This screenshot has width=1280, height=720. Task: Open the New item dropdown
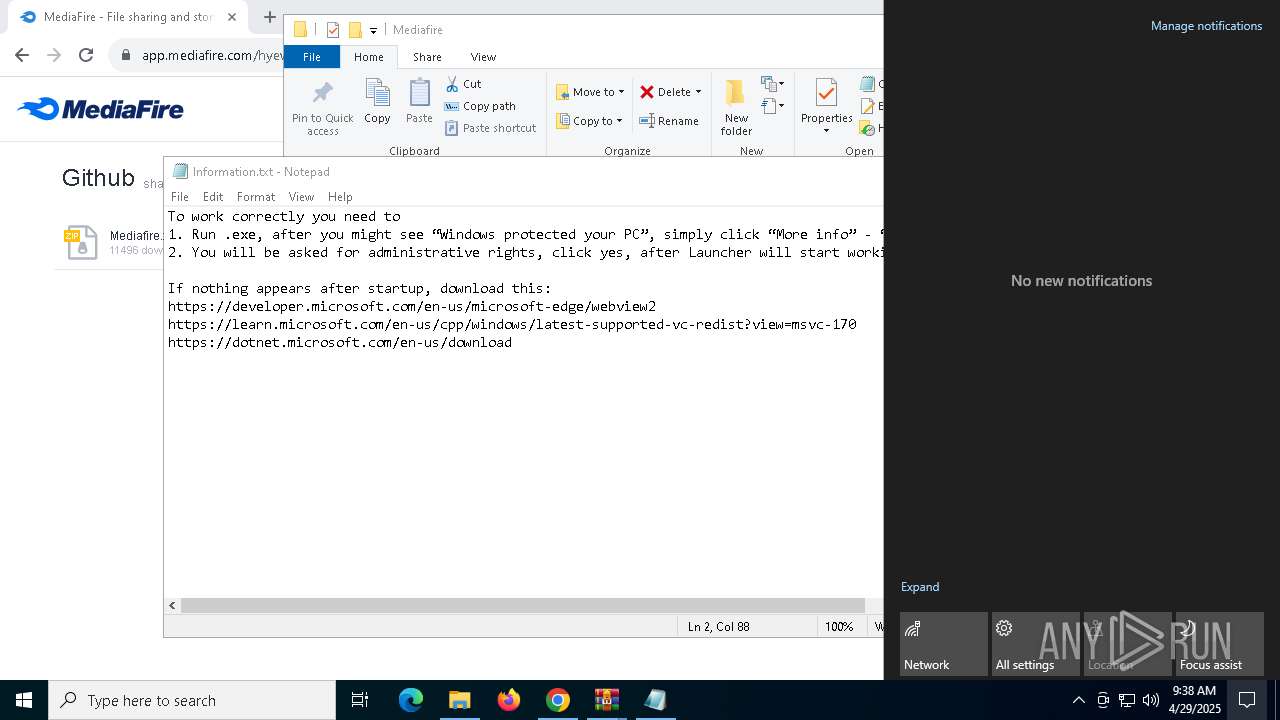click(x=773, y=84)
